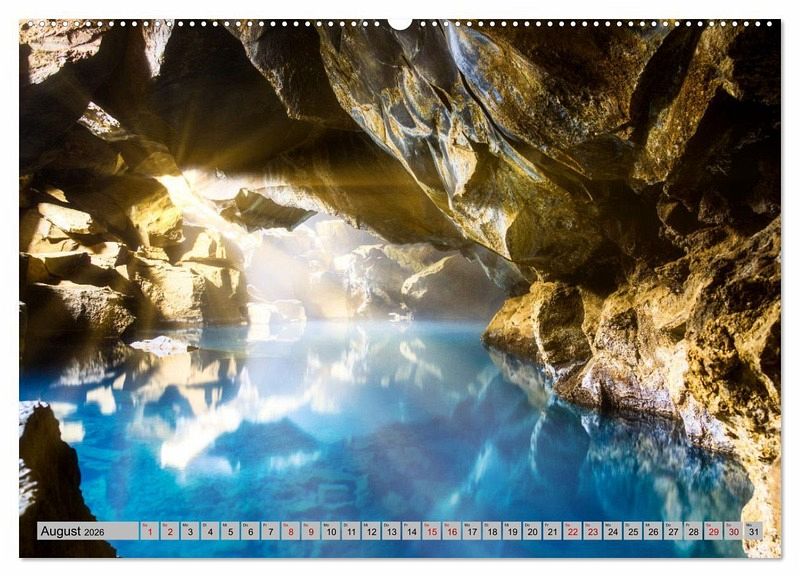Choose the red day 29 cell
800x577 pixels.
pyautogui.click(x=714, y=531)
